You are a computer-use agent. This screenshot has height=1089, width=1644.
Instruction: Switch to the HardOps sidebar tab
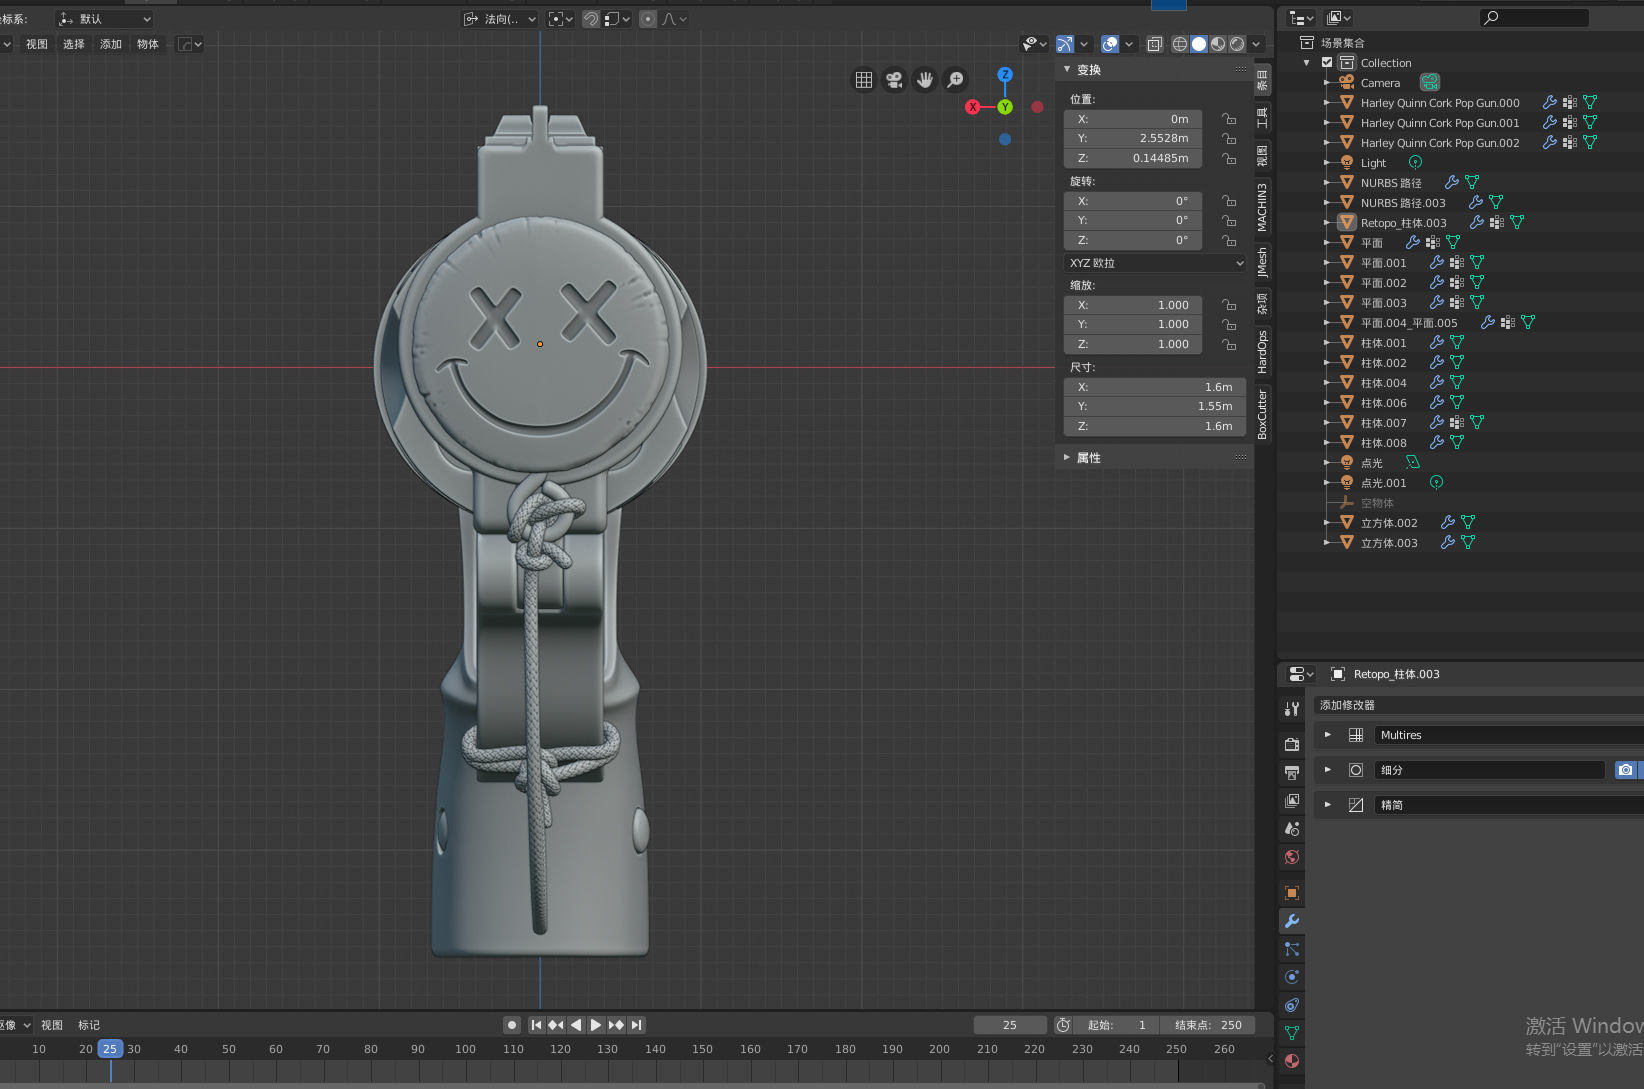click(x=1263, y=351)
